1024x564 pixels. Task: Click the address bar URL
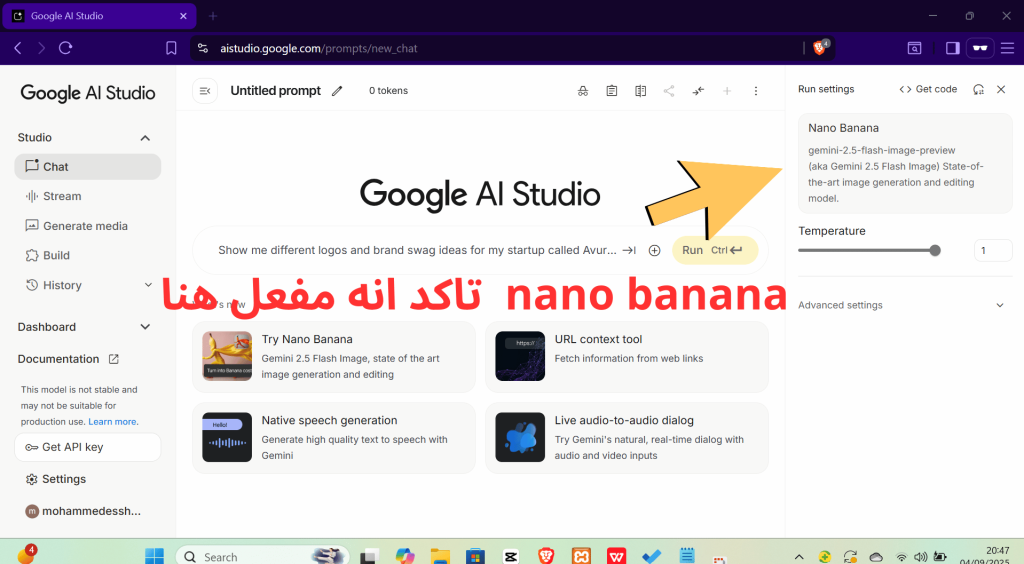tap(319, 48)
